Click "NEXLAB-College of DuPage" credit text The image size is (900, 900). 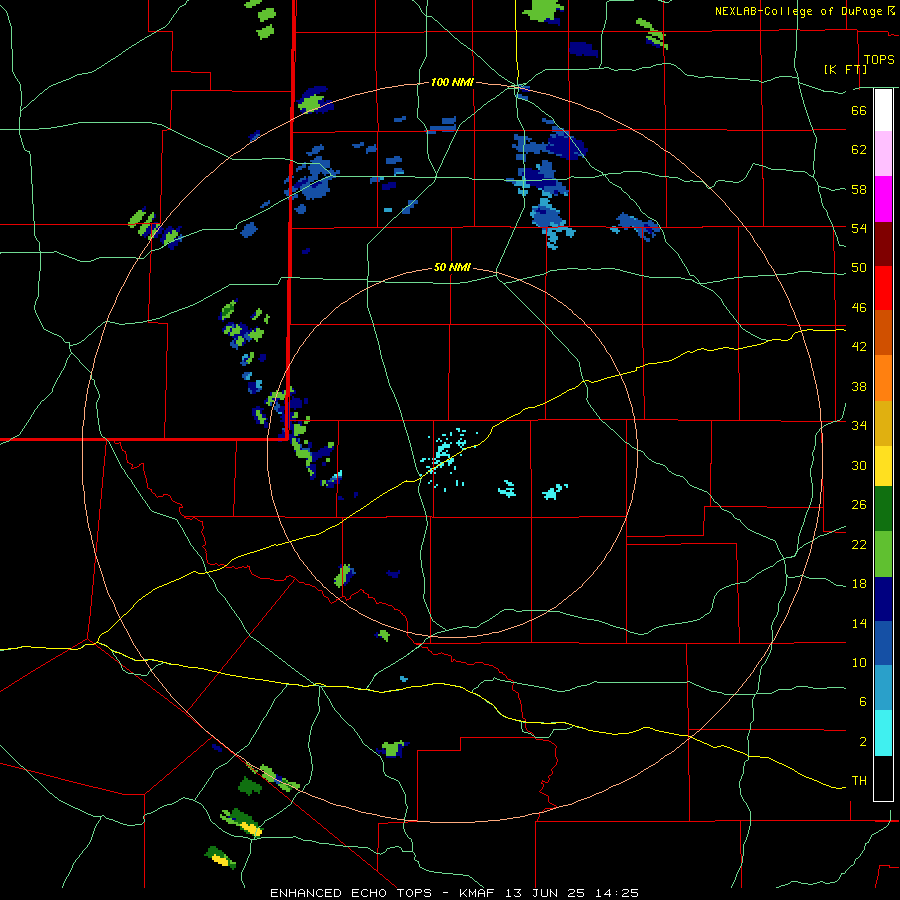(798, 11)
